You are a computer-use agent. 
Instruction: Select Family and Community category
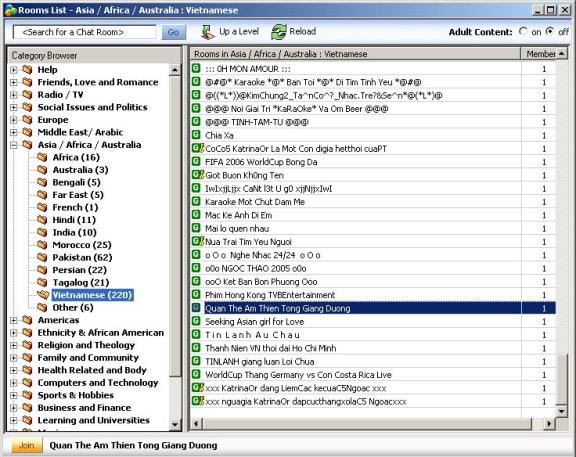[88, 358]
